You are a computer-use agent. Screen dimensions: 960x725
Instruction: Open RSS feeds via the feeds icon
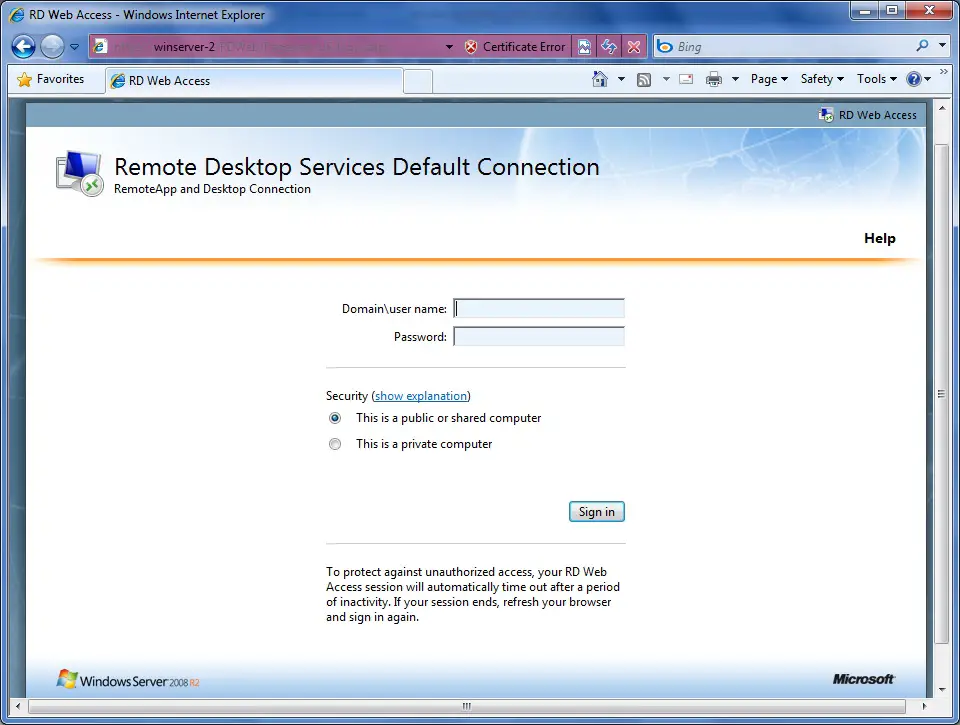point(643,78)
